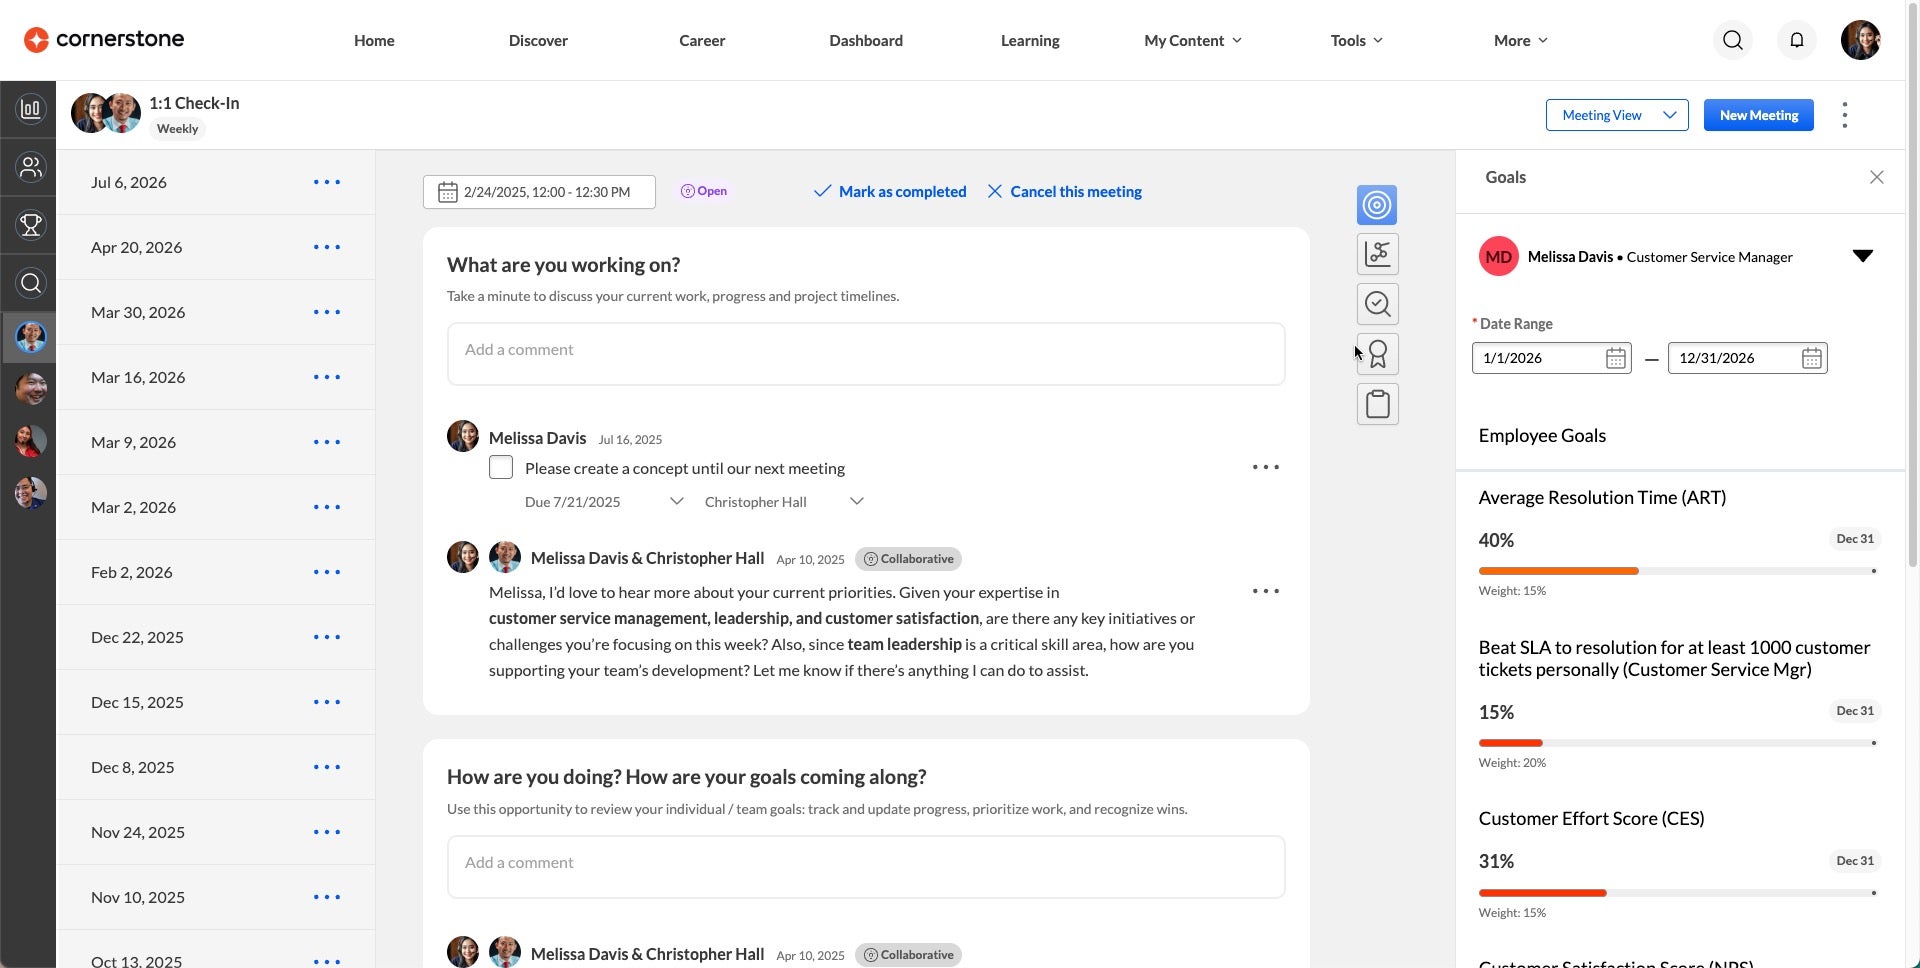Open the Goals target icon panel
This screenshot has width=1920, height=968.
pyautogui.click(x=1377, y=205)
